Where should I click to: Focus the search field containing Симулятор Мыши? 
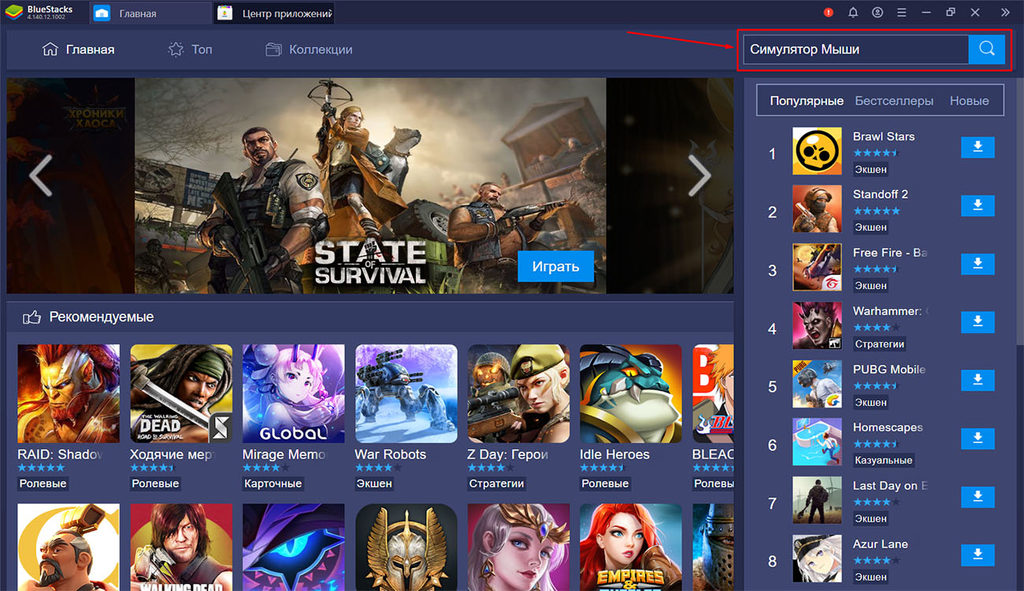tap(856, 49)
